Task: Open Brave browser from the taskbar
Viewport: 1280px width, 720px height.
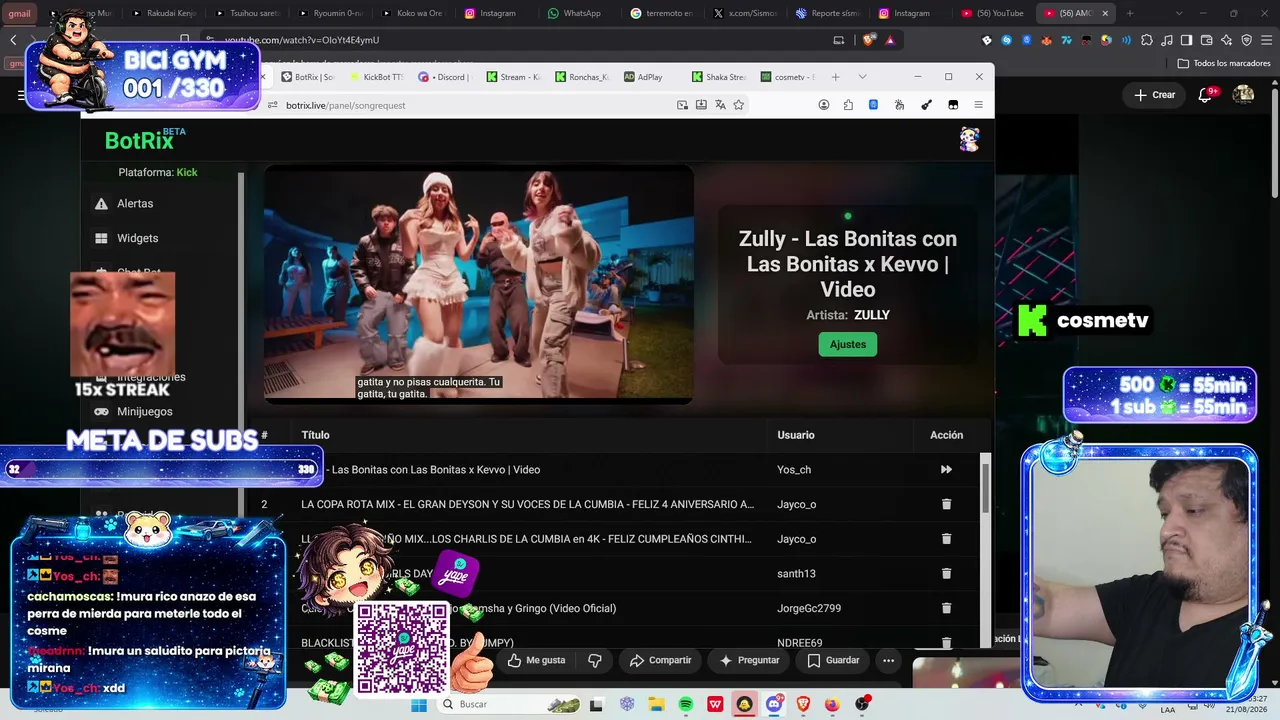Action: (x=803, y=704)
